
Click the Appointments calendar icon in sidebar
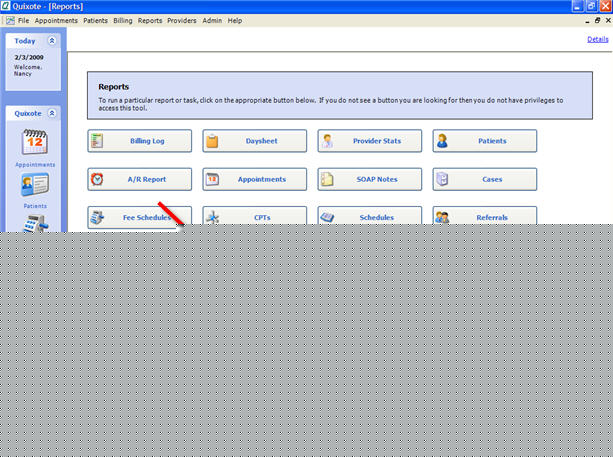(x=35, y=142)
